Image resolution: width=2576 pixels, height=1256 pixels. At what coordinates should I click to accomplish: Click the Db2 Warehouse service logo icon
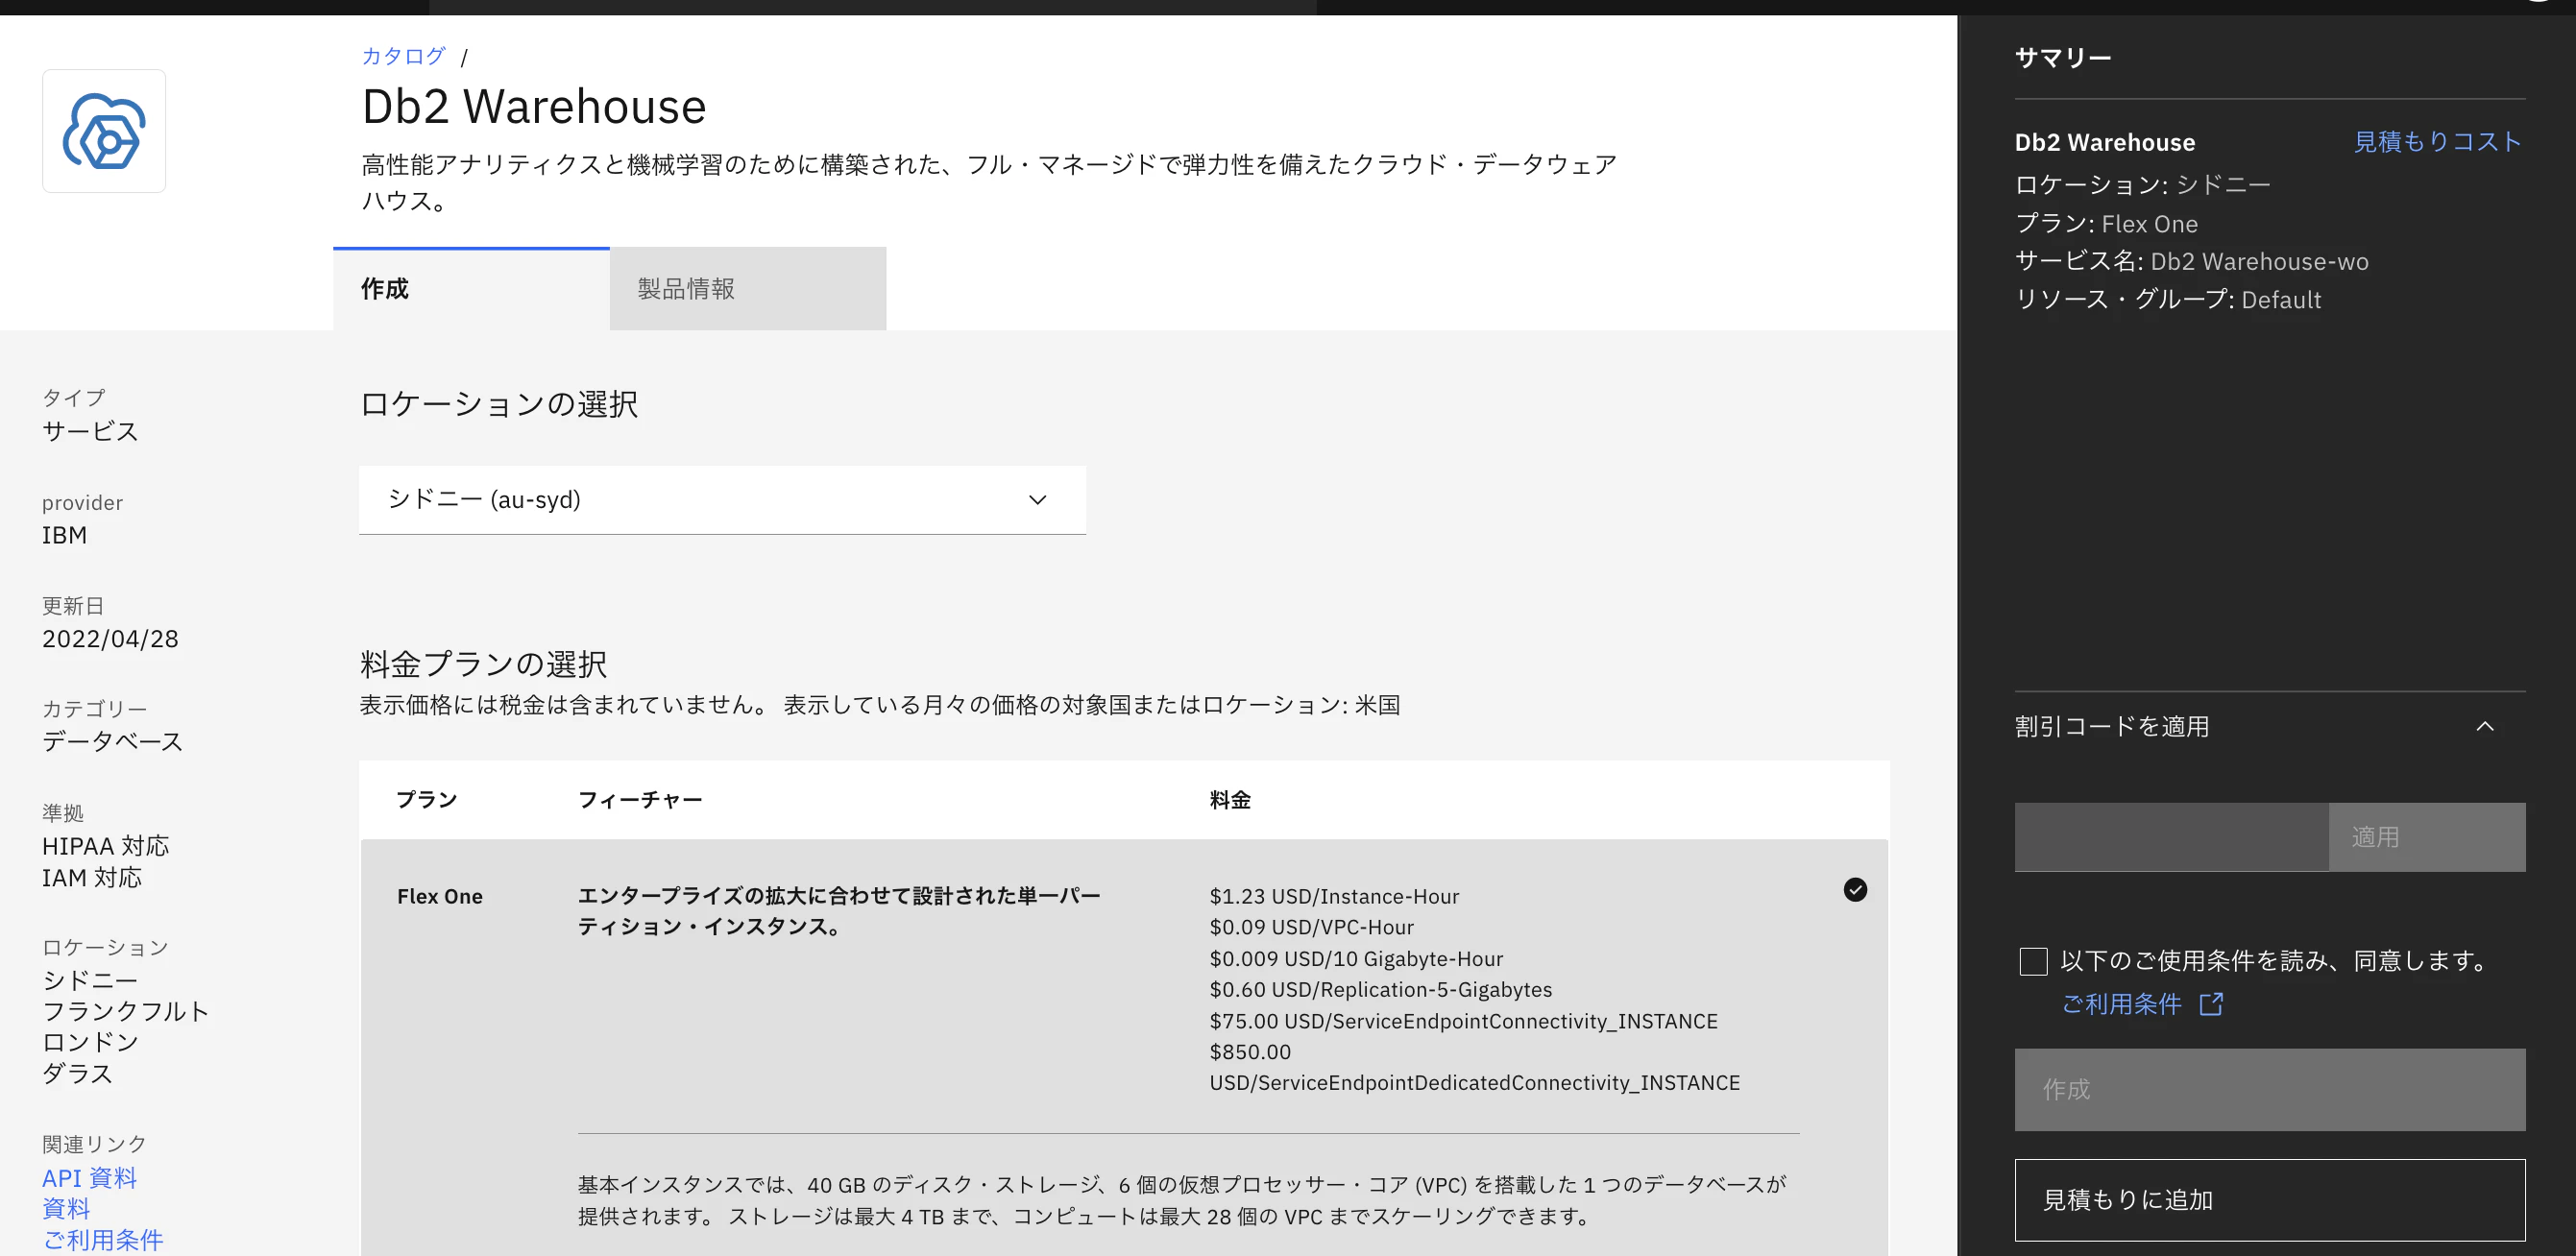coord(104,131)
